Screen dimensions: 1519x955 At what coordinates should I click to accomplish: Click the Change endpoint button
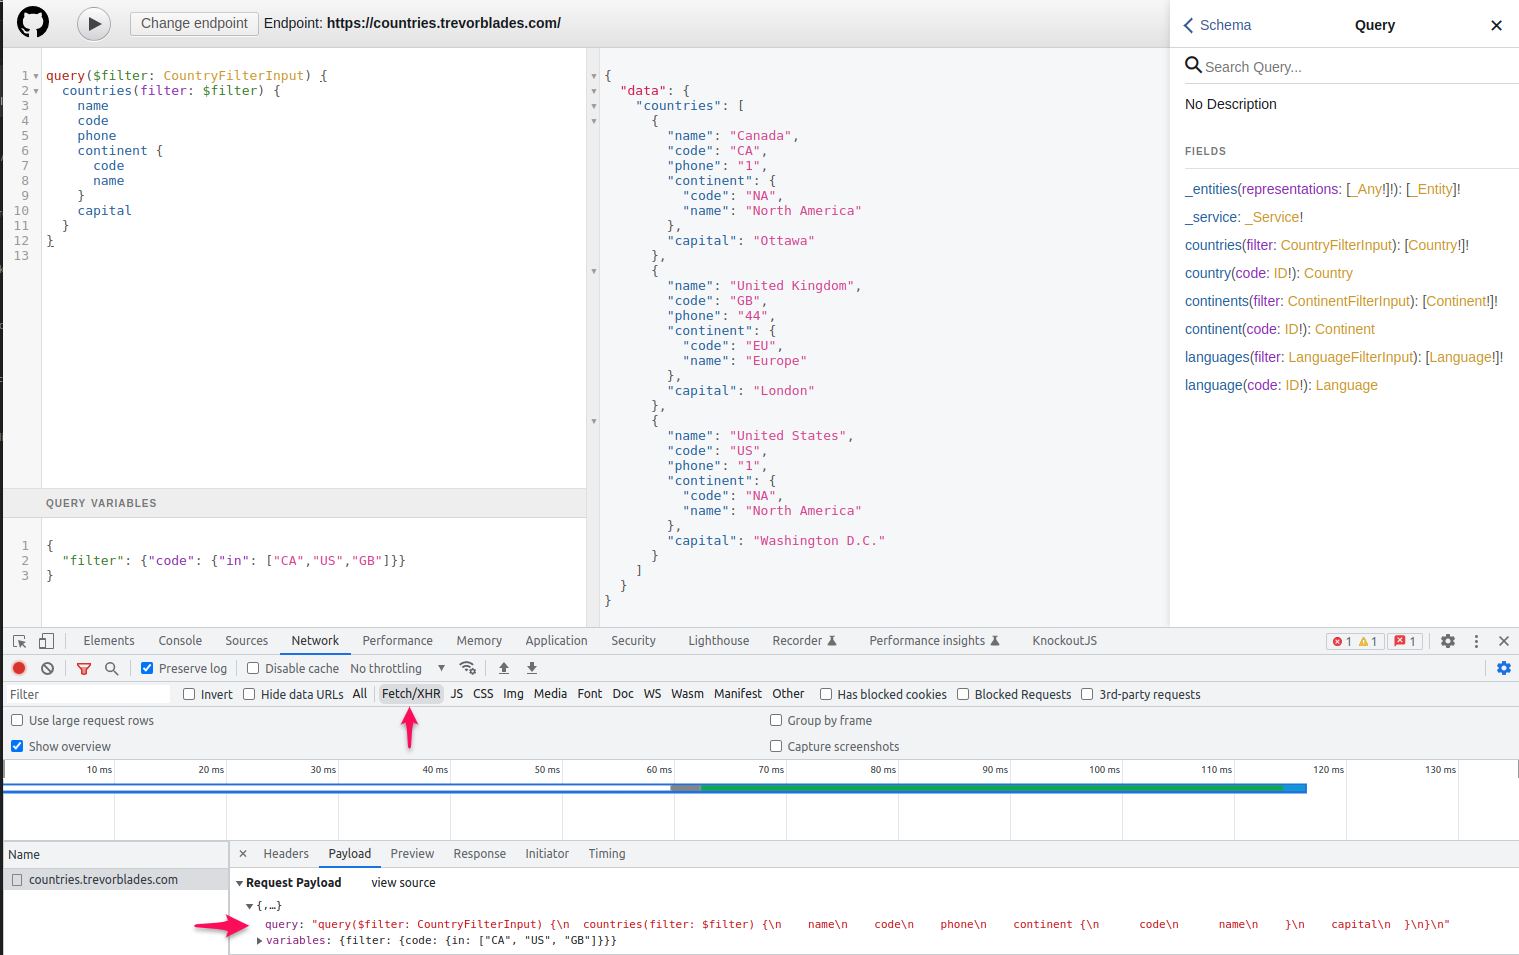[193, 23]
